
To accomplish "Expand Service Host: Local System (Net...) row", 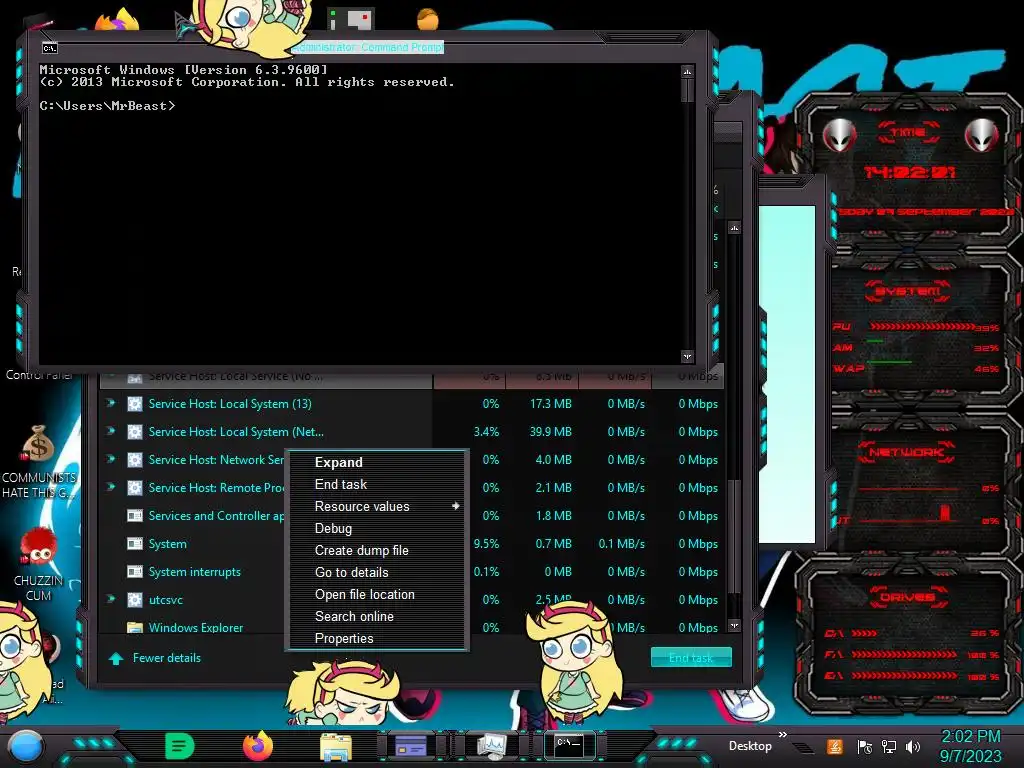I will click(x=111, y=431).
